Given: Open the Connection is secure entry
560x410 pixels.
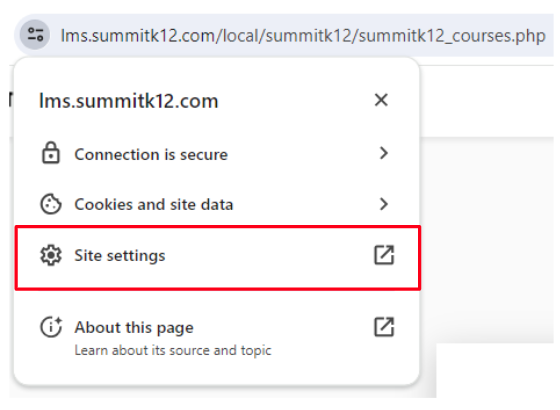Looking at the screenshot, I should [217, 154].
